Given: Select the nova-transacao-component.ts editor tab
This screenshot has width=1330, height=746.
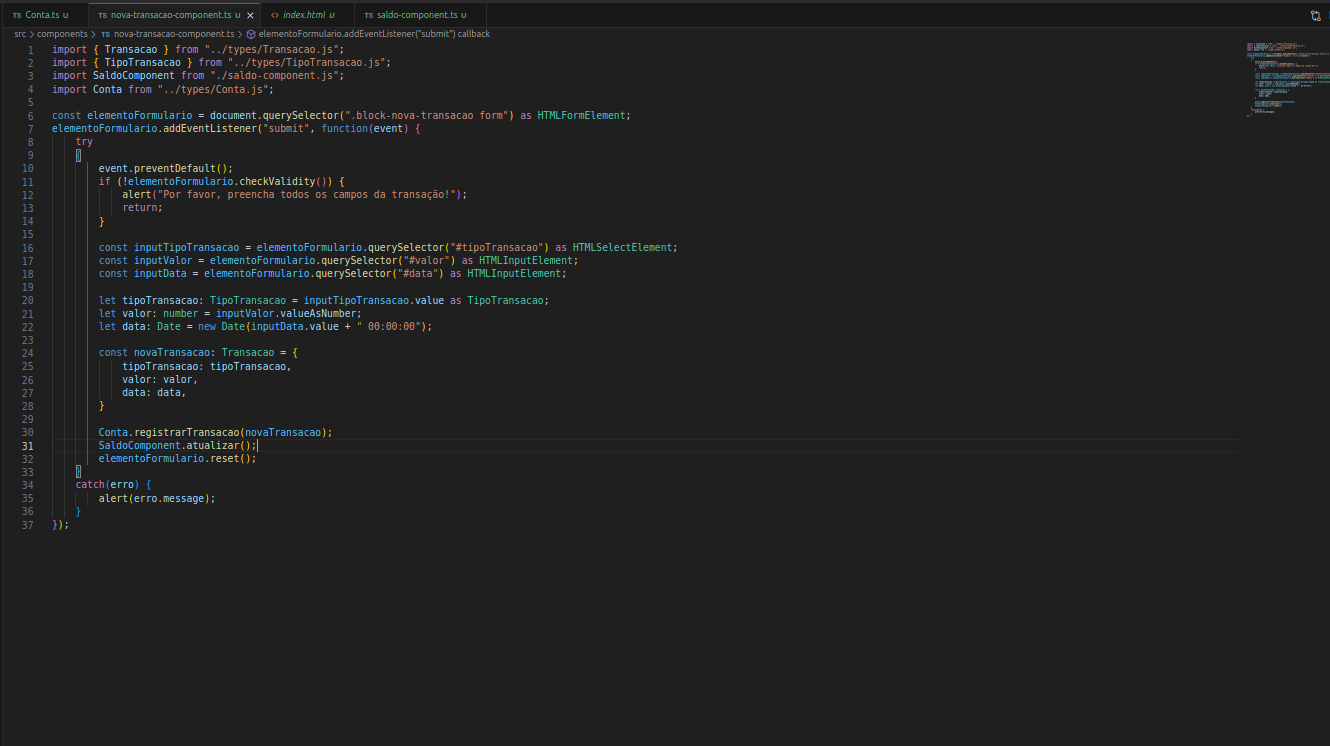Looking at the screenshot, I should [x=170, y=15].
